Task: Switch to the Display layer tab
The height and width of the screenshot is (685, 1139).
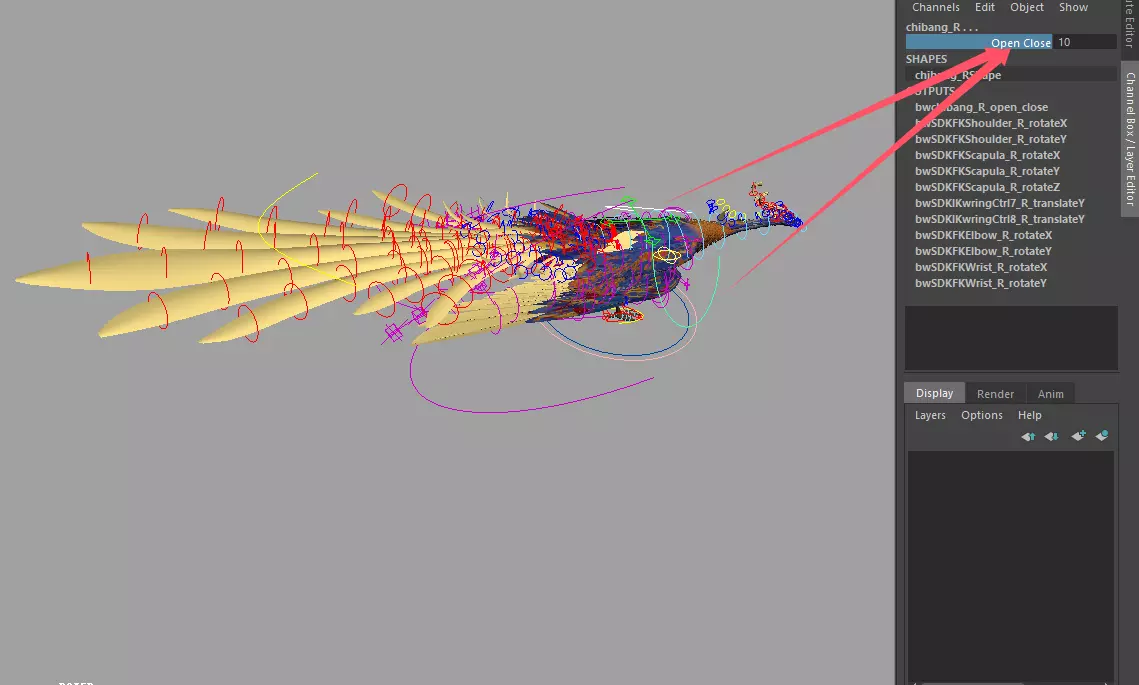Action: (x=934, y=393)
